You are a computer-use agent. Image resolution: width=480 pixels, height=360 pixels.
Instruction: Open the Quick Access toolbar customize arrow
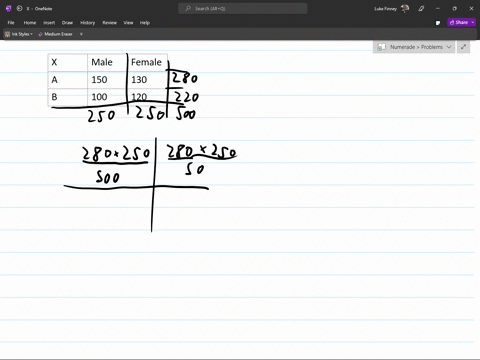tap(81, 34)
